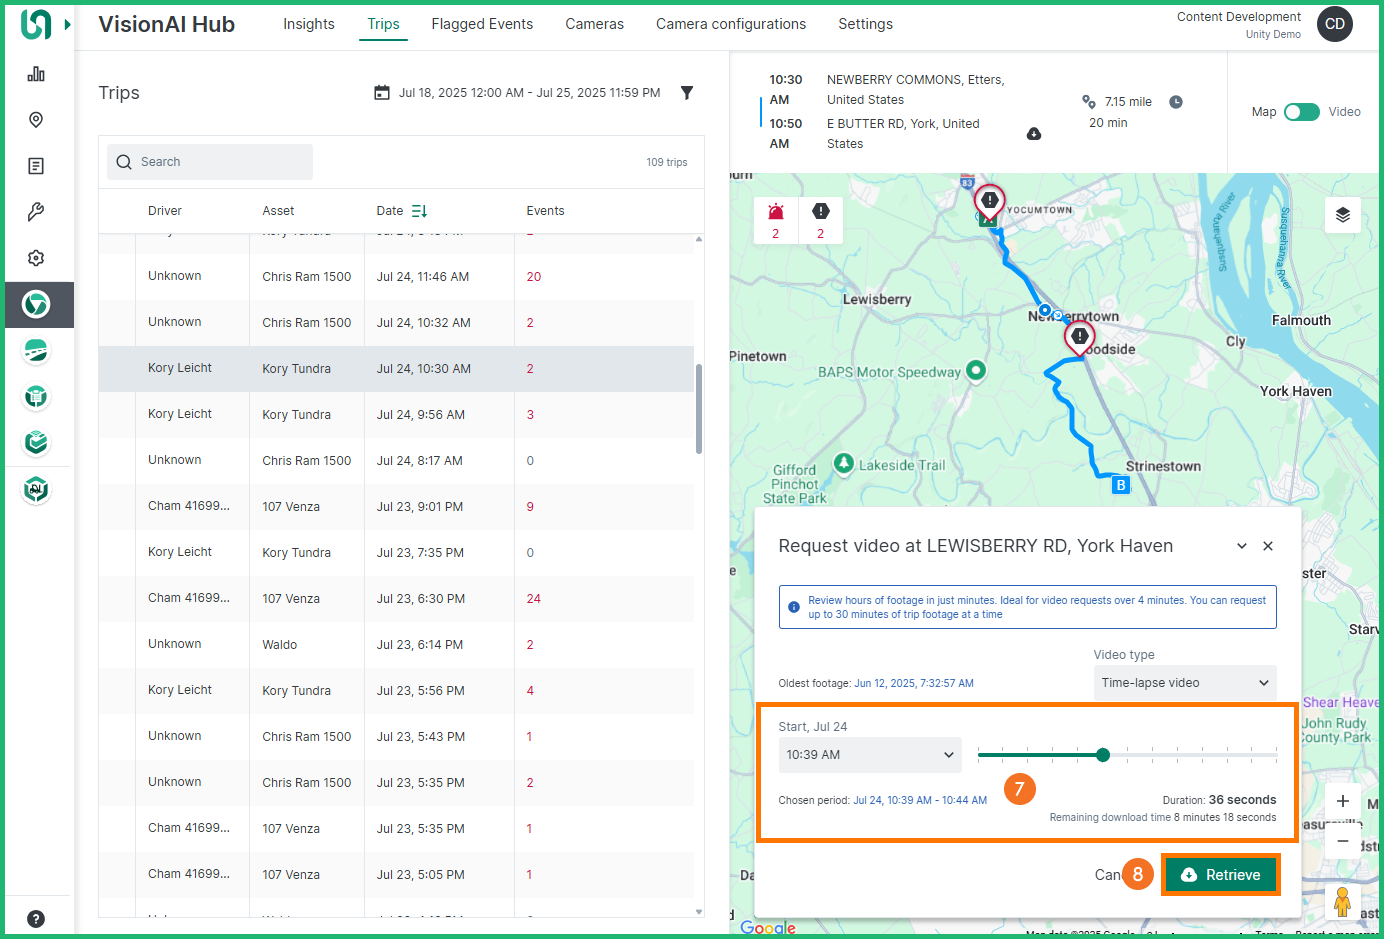Expand the sidebar navigation arrow
Screen dimensions: 1384x939
(x=68, y=24)
